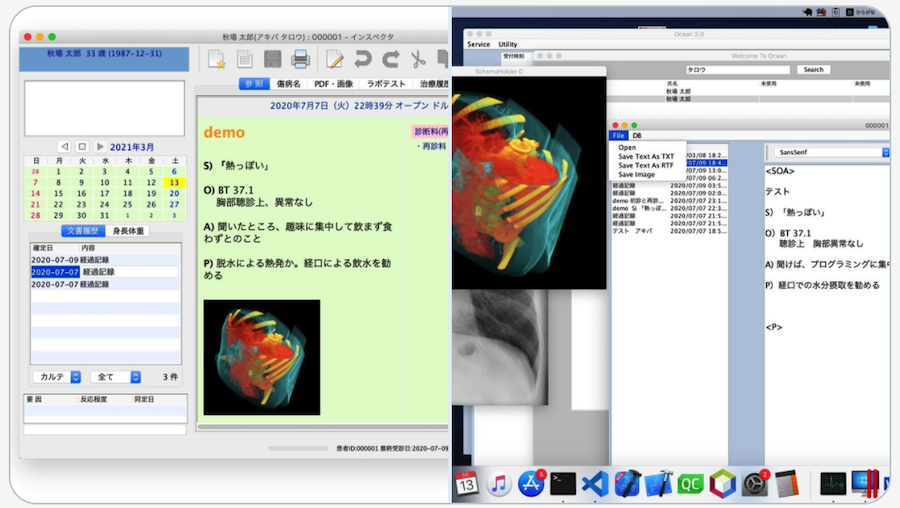Open the 全て filter dropdown

[115, 377]
